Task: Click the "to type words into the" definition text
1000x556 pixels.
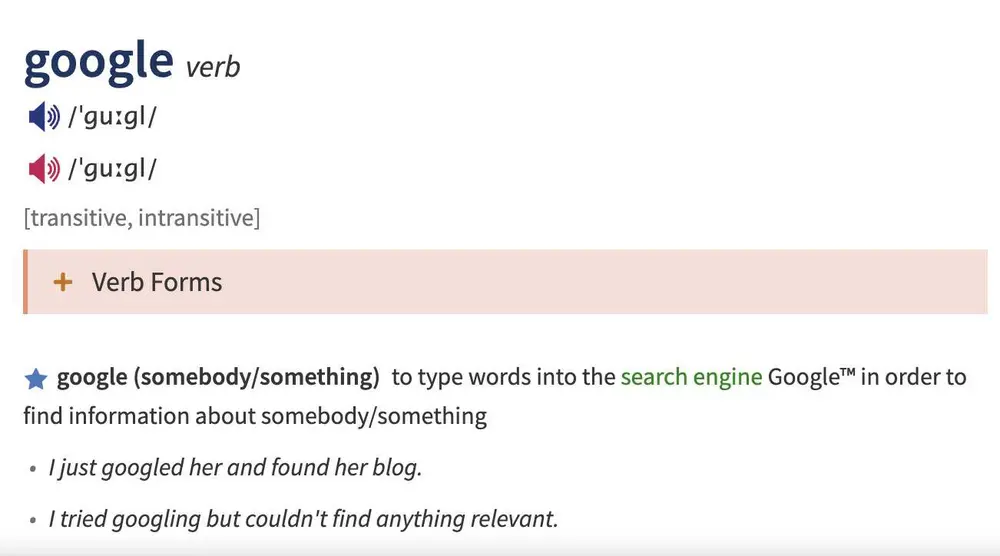Action: [503, 377]
